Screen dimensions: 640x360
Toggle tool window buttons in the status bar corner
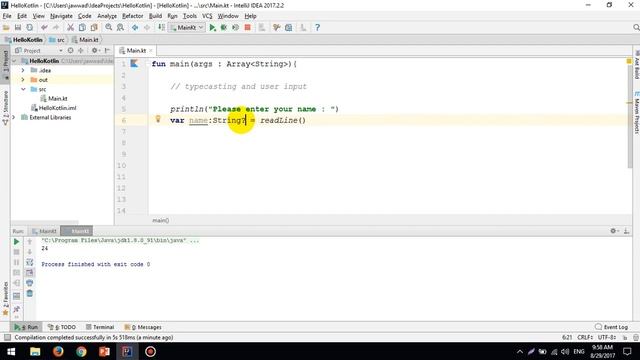pyautogui.click(x=7, y=338)
